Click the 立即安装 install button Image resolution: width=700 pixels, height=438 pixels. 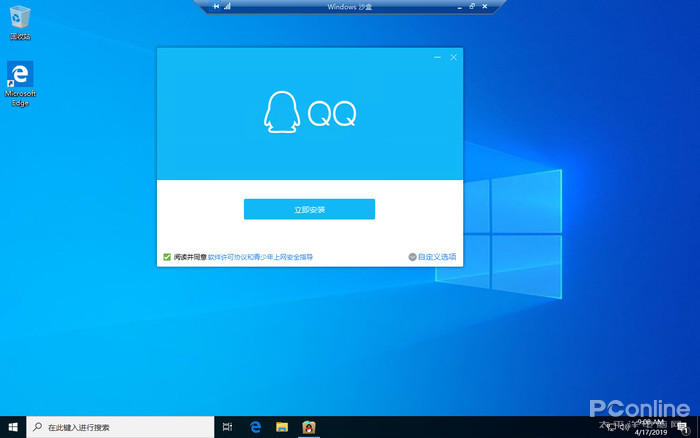[x=309, y=209]
